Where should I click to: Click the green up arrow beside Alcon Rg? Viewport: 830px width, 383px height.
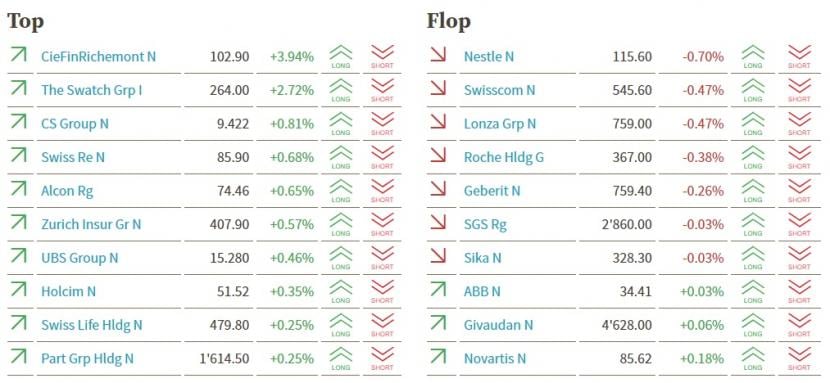pos(19,189)
